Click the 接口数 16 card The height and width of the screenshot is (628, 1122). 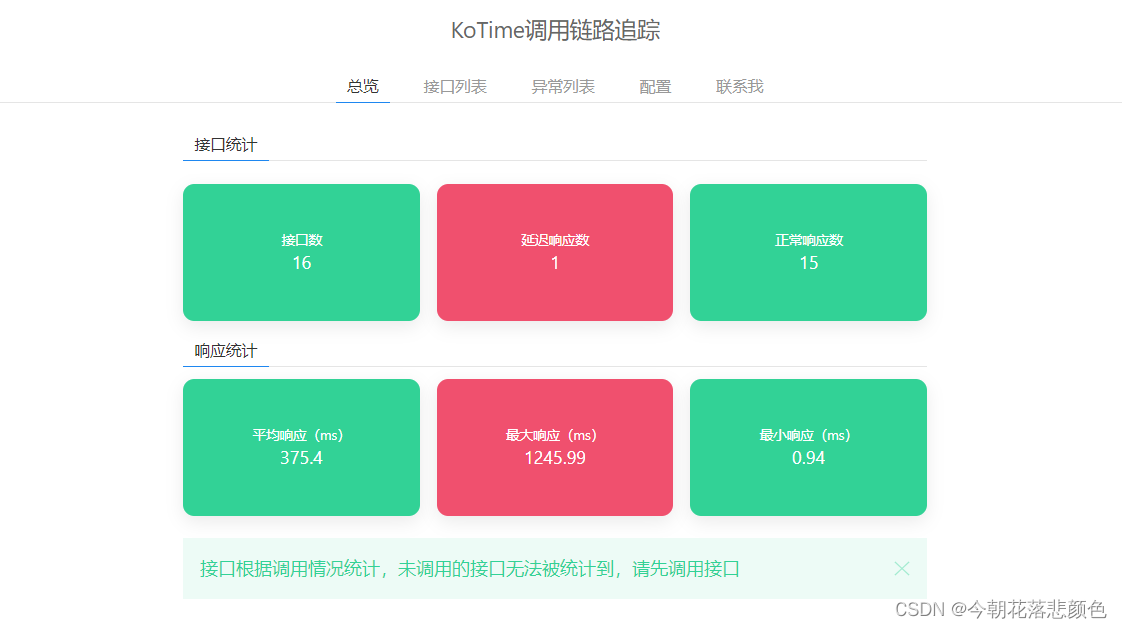click(301, 252)
